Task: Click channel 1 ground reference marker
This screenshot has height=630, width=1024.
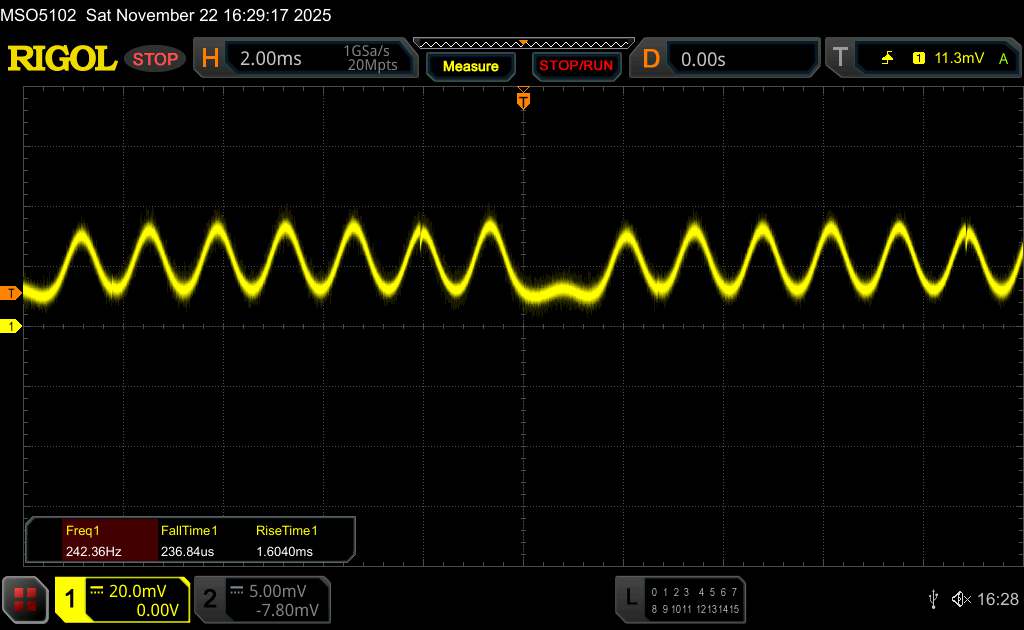Action: [x=11, y=326]
